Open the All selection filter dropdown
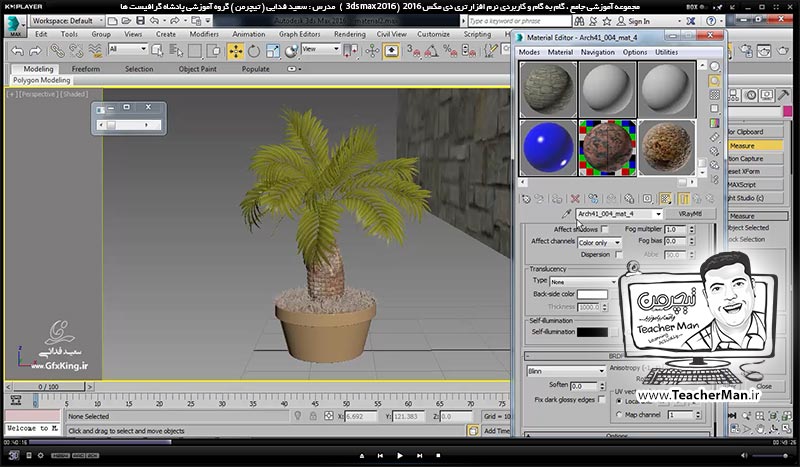Screen dimensions: 800x467 click(128, 49)
